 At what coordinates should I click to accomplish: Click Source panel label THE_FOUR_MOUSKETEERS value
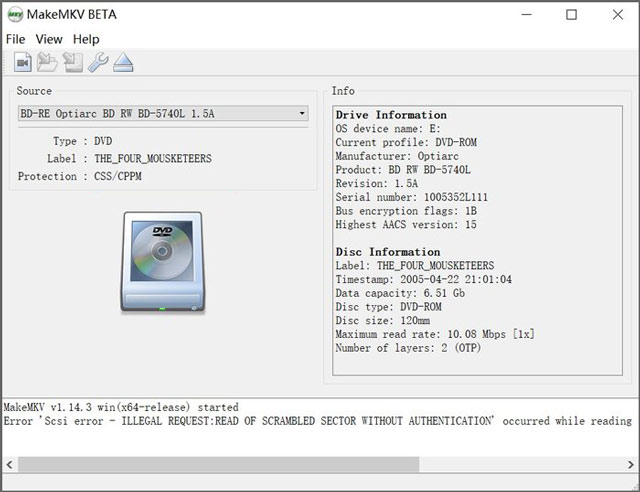pyautogui.click(x=153, y=159)
